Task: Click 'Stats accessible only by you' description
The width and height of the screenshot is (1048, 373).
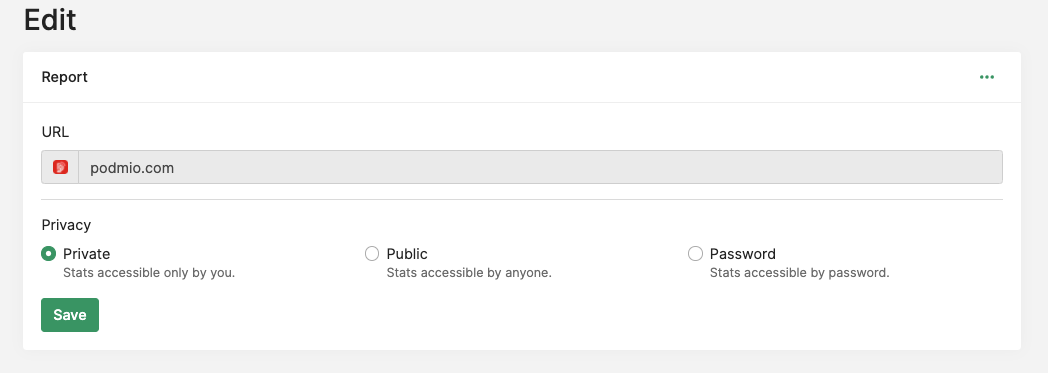Action: pyautogui.click(x=149, y=273)
